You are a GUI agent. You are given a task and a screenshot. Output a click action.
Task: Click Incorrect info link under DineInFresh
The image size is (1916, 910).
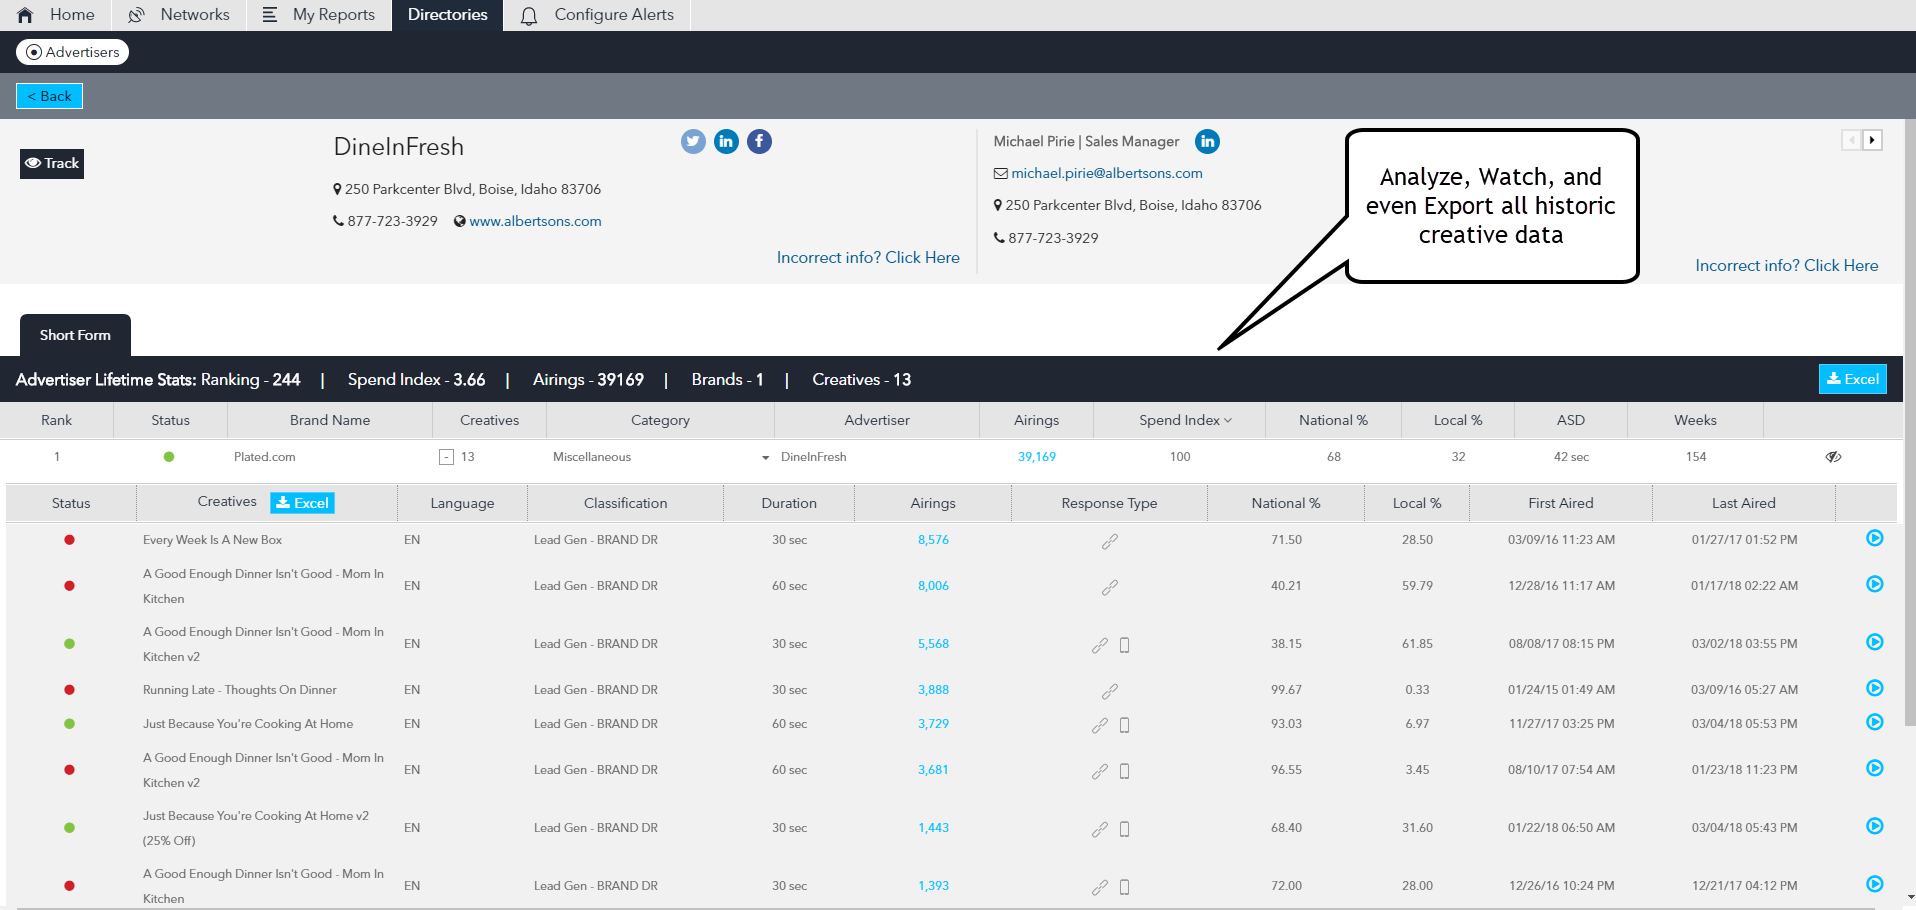(868, 257)
